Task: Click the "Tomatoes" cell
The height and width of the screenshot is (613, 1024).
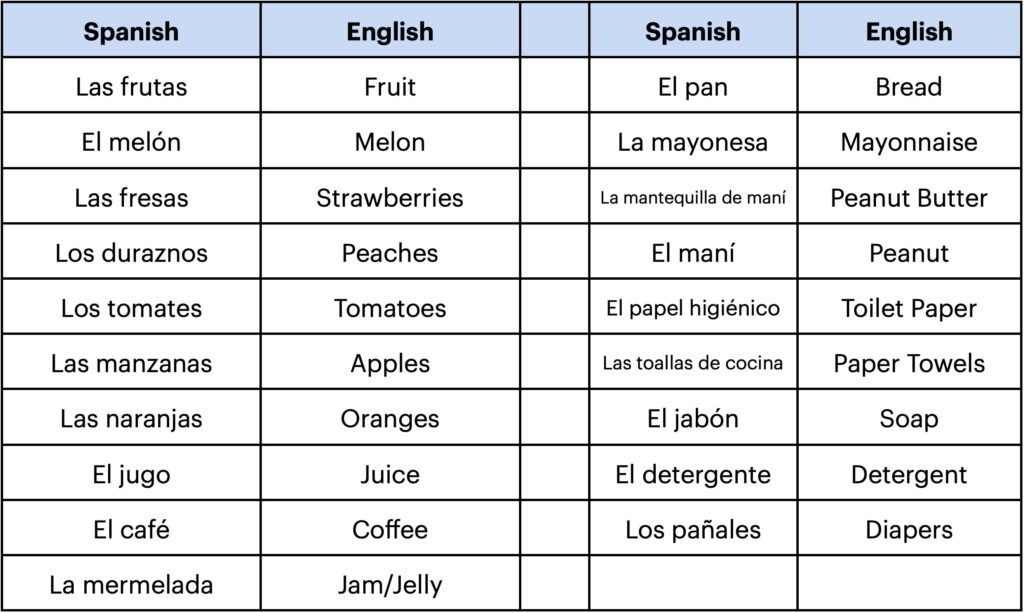Action: pos(390,308)
